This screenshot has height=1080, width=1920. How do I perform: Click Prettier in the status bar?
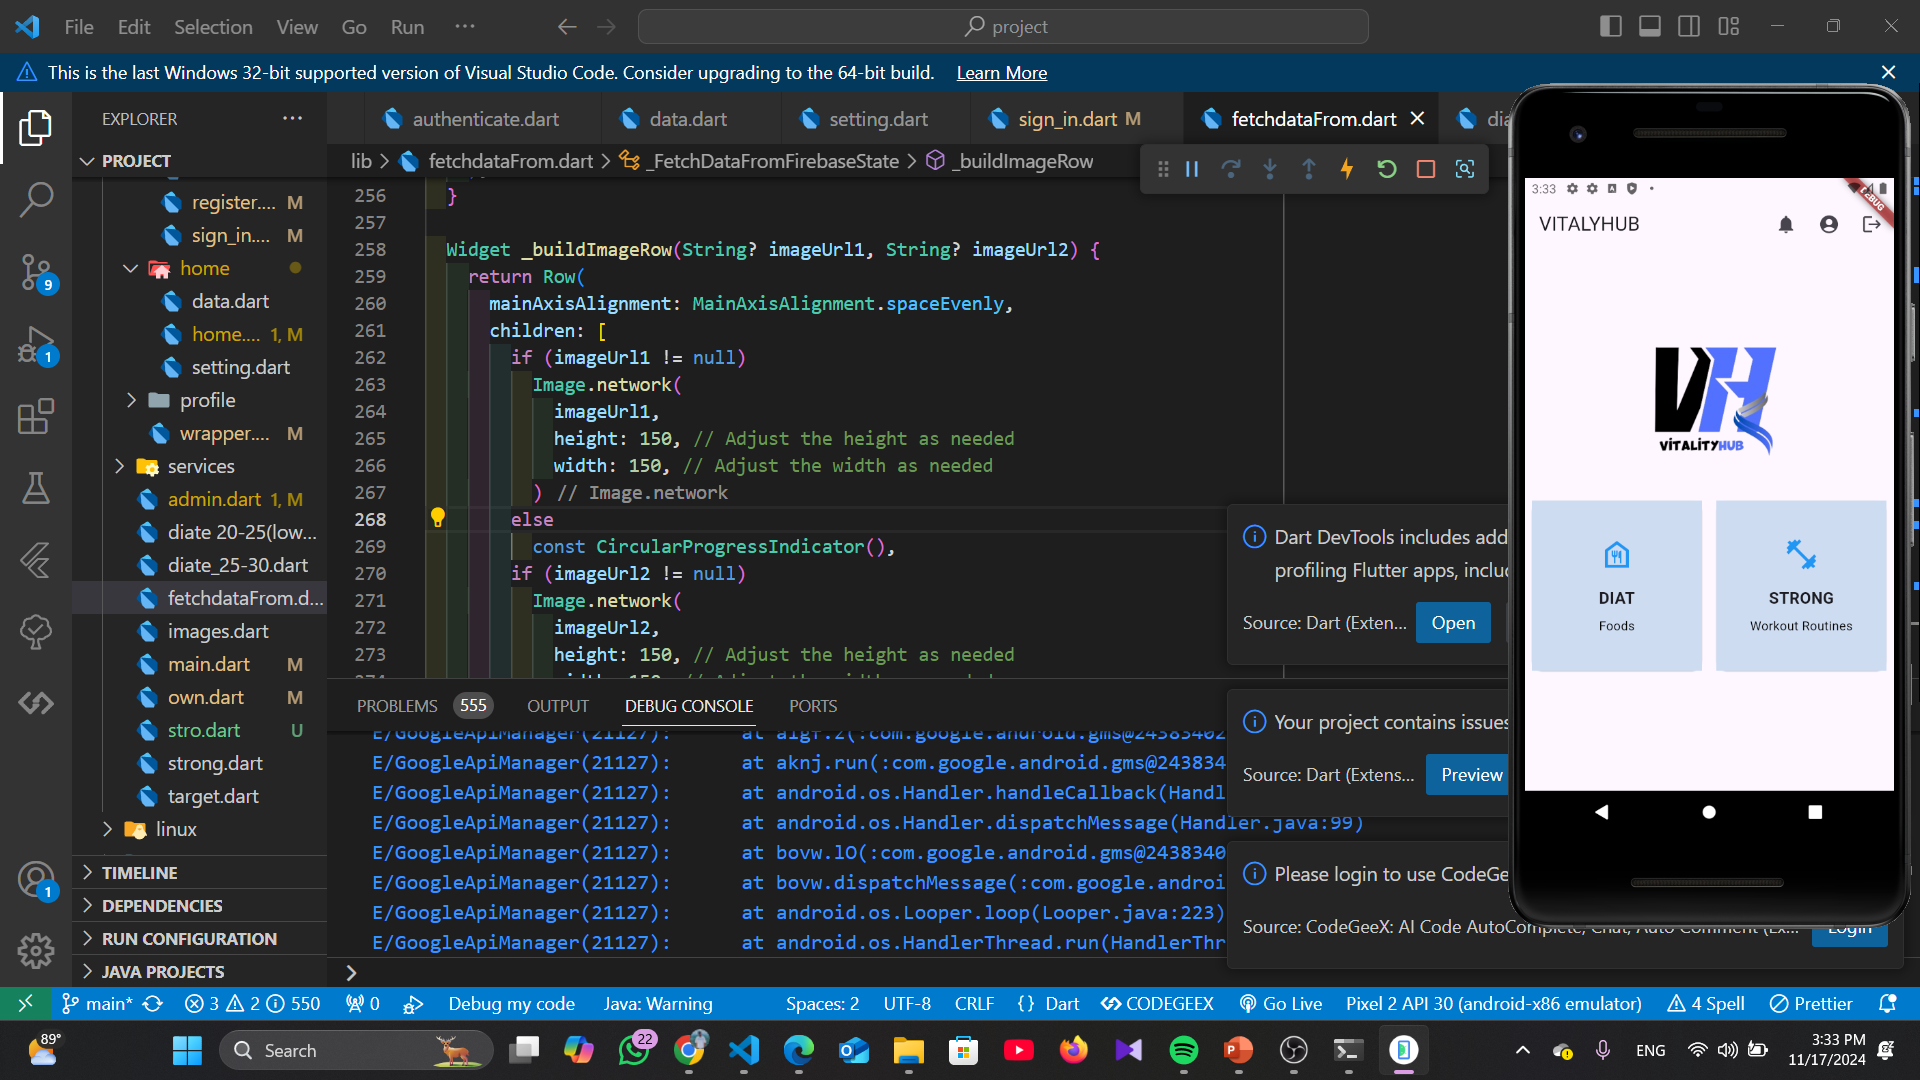click(1811, 1004)
